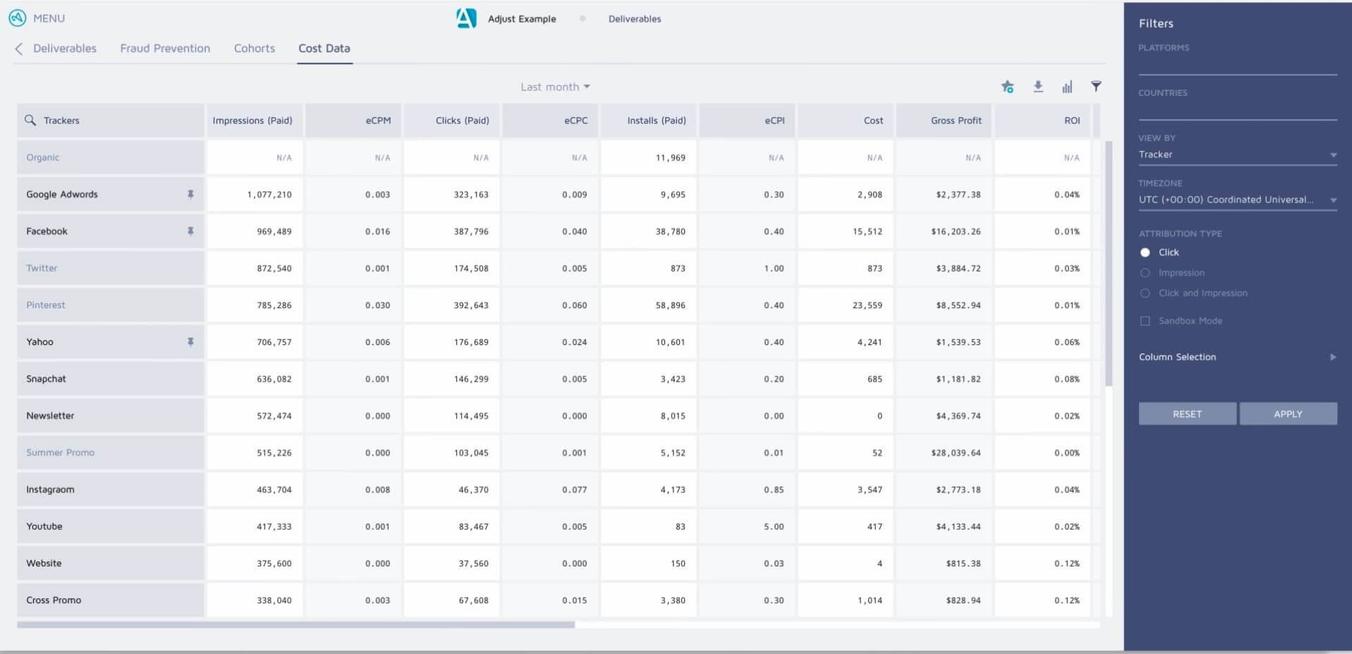Download the report with the export icon

(1038, 87)
